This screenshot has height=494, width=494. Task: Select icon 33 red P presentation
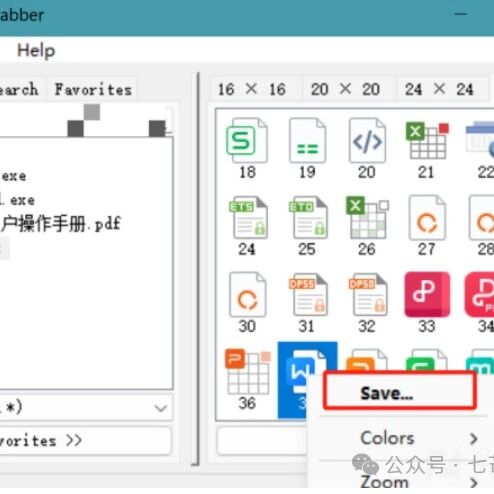click(427, 294)
